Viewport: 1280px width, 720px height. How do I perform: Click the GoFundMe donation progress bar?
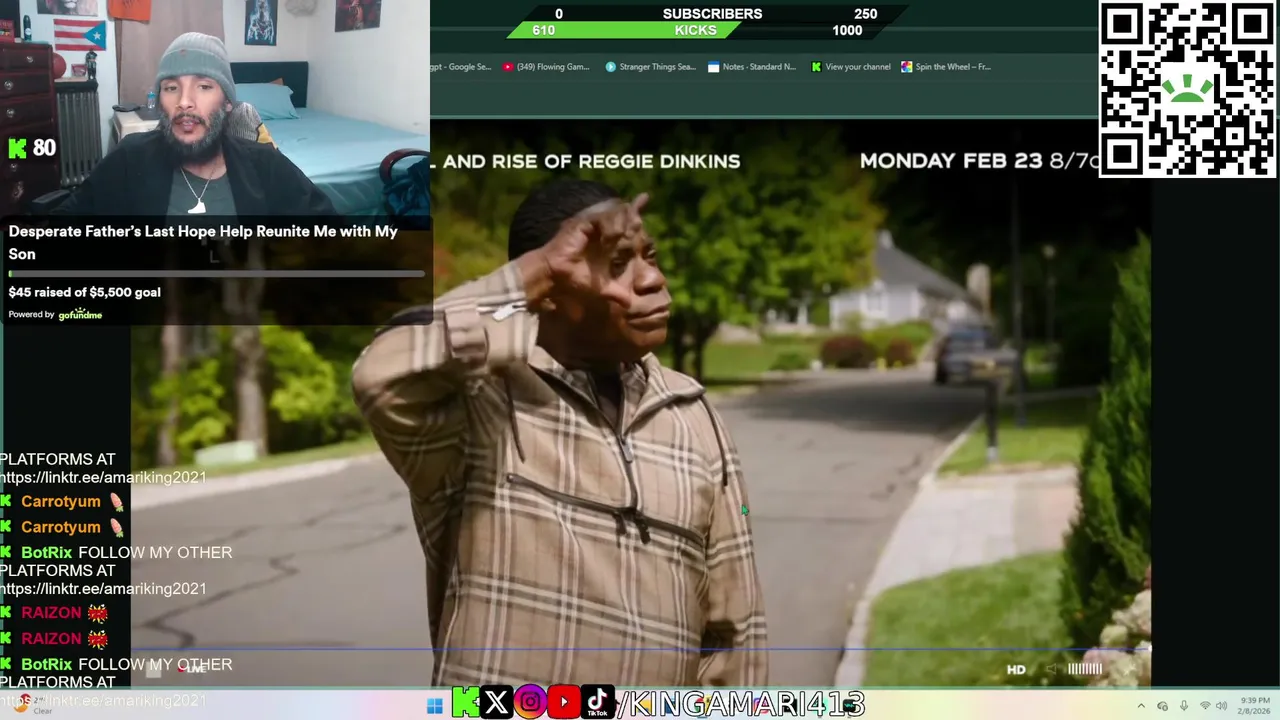point(216,273)
